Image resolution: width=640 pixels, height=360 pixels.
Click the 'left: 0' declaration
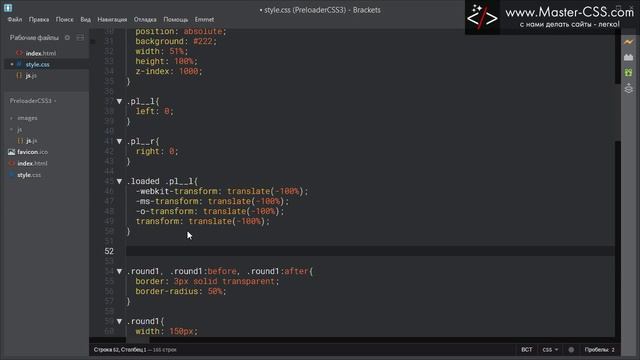point(154,111)
